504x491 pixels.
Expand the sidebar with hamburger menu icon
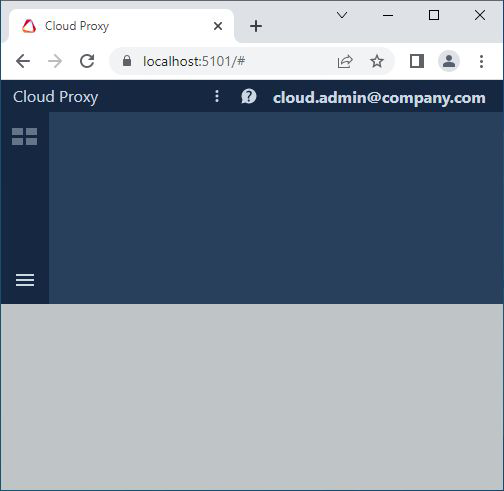pyautogui.click(x=25, y=280)
